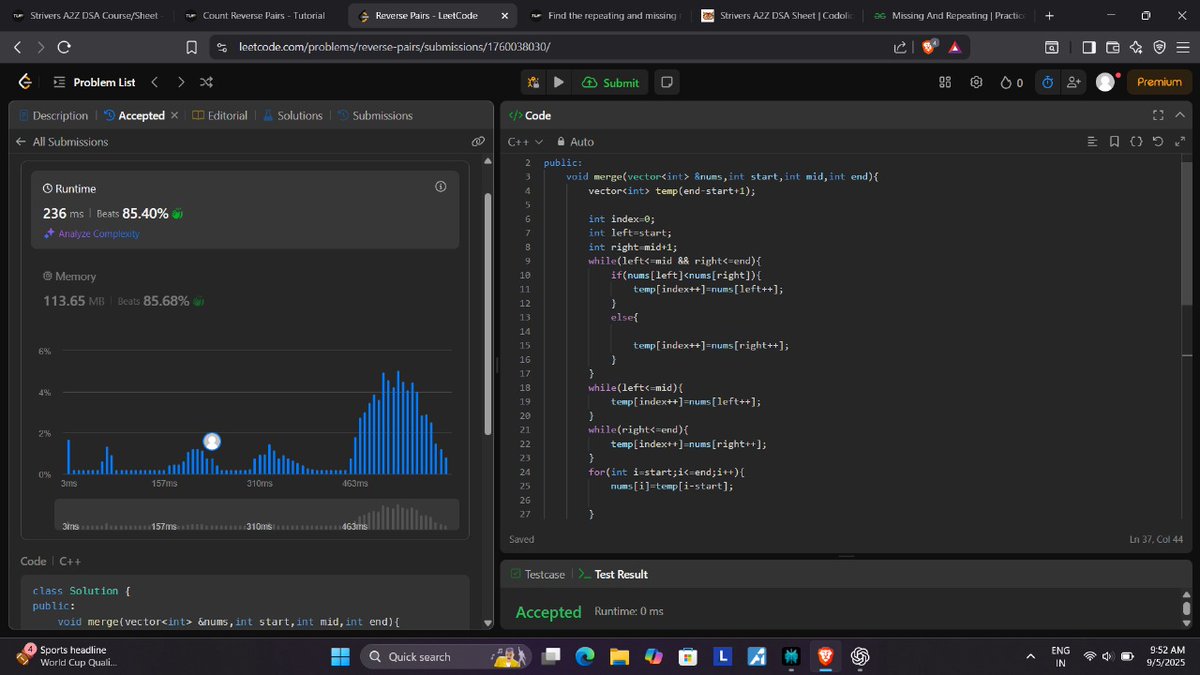Open the Brave Wallet icon
Image resolution: width=1200 pixels, height=675 pixels.
pos(1112,47)
